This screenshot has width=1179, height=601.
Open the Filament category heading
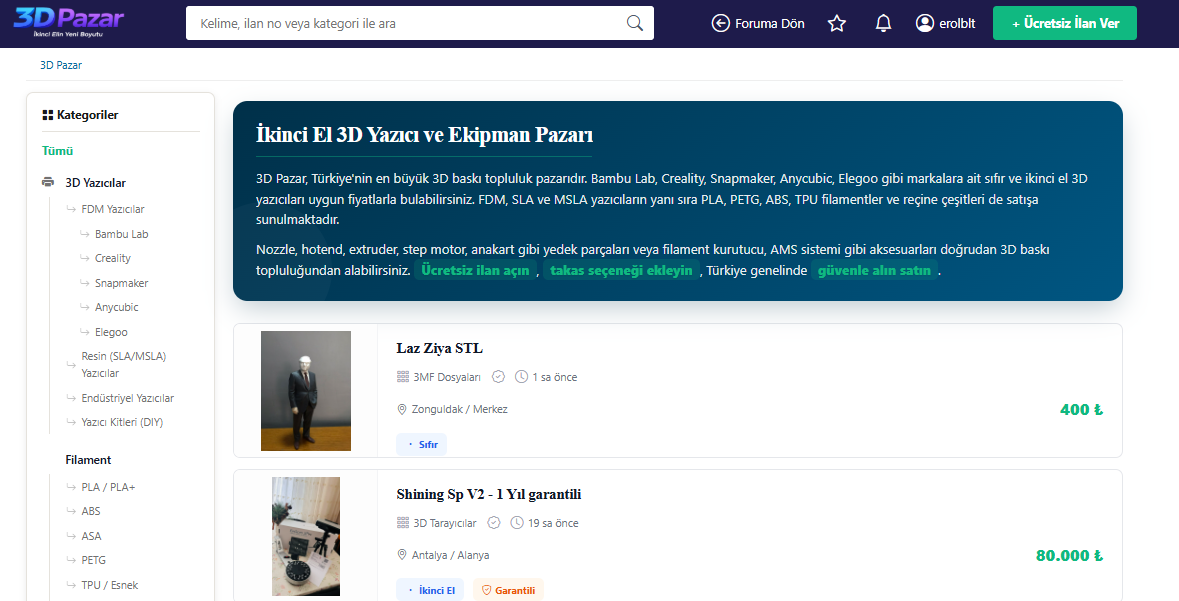point(88,460)
